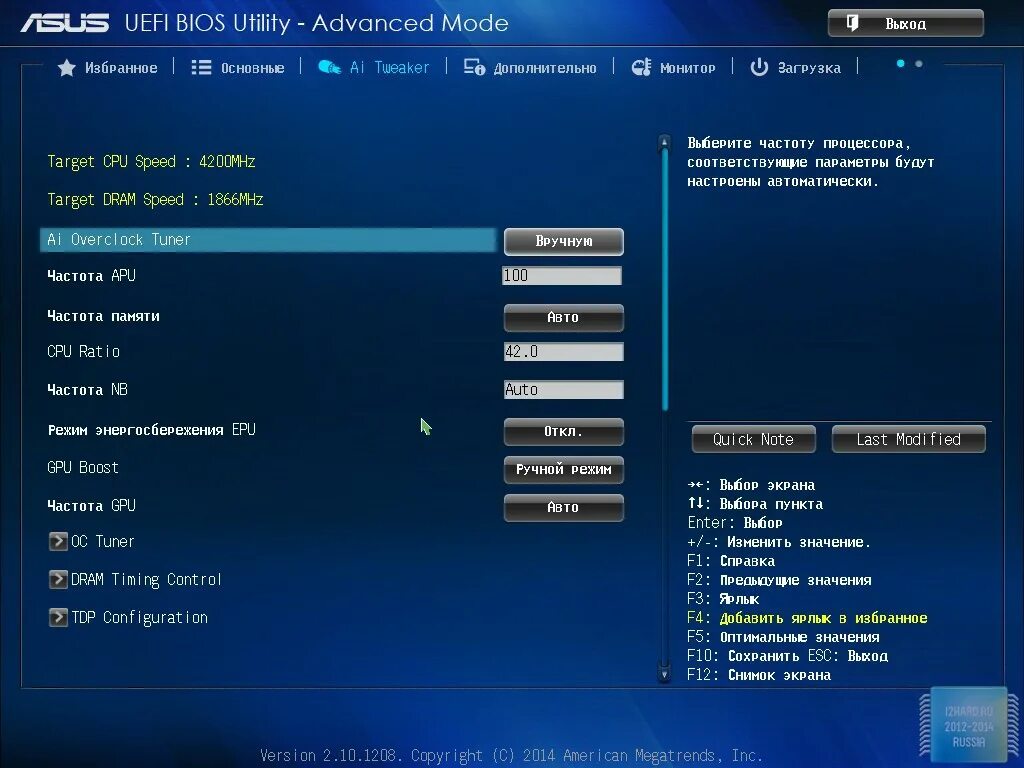Screen dimensions: 1024x768
Task: Select the Частота памяти label
Action: click(103, 316)
